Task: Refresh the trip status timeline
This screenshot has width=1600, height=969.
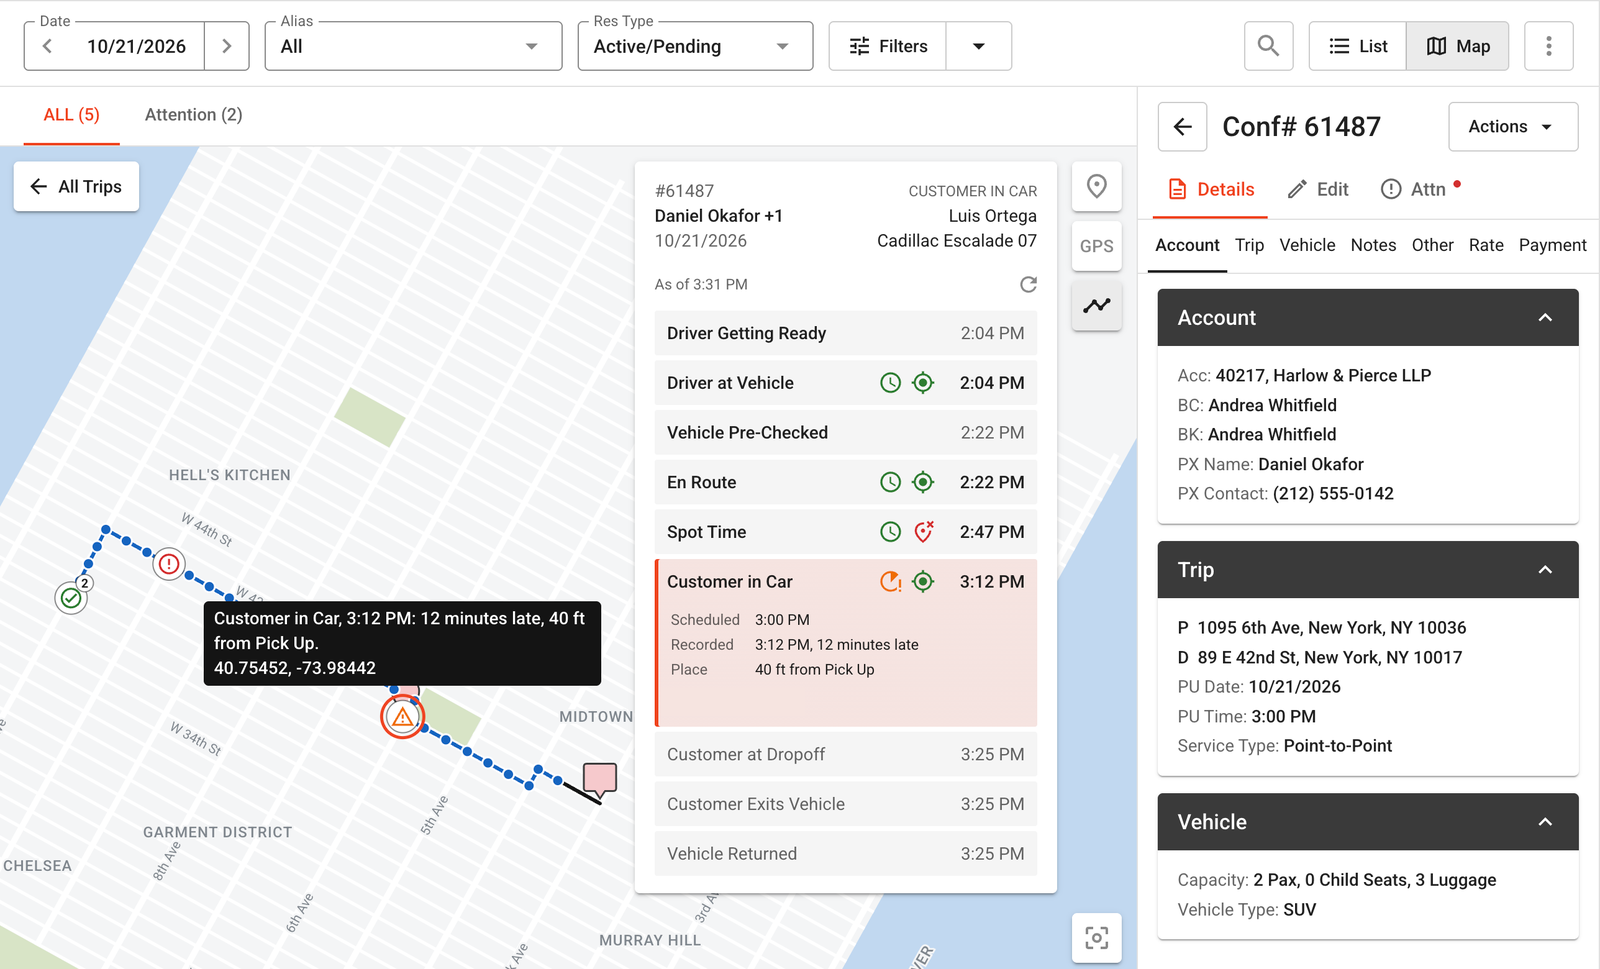Action: pos(1028,284)
